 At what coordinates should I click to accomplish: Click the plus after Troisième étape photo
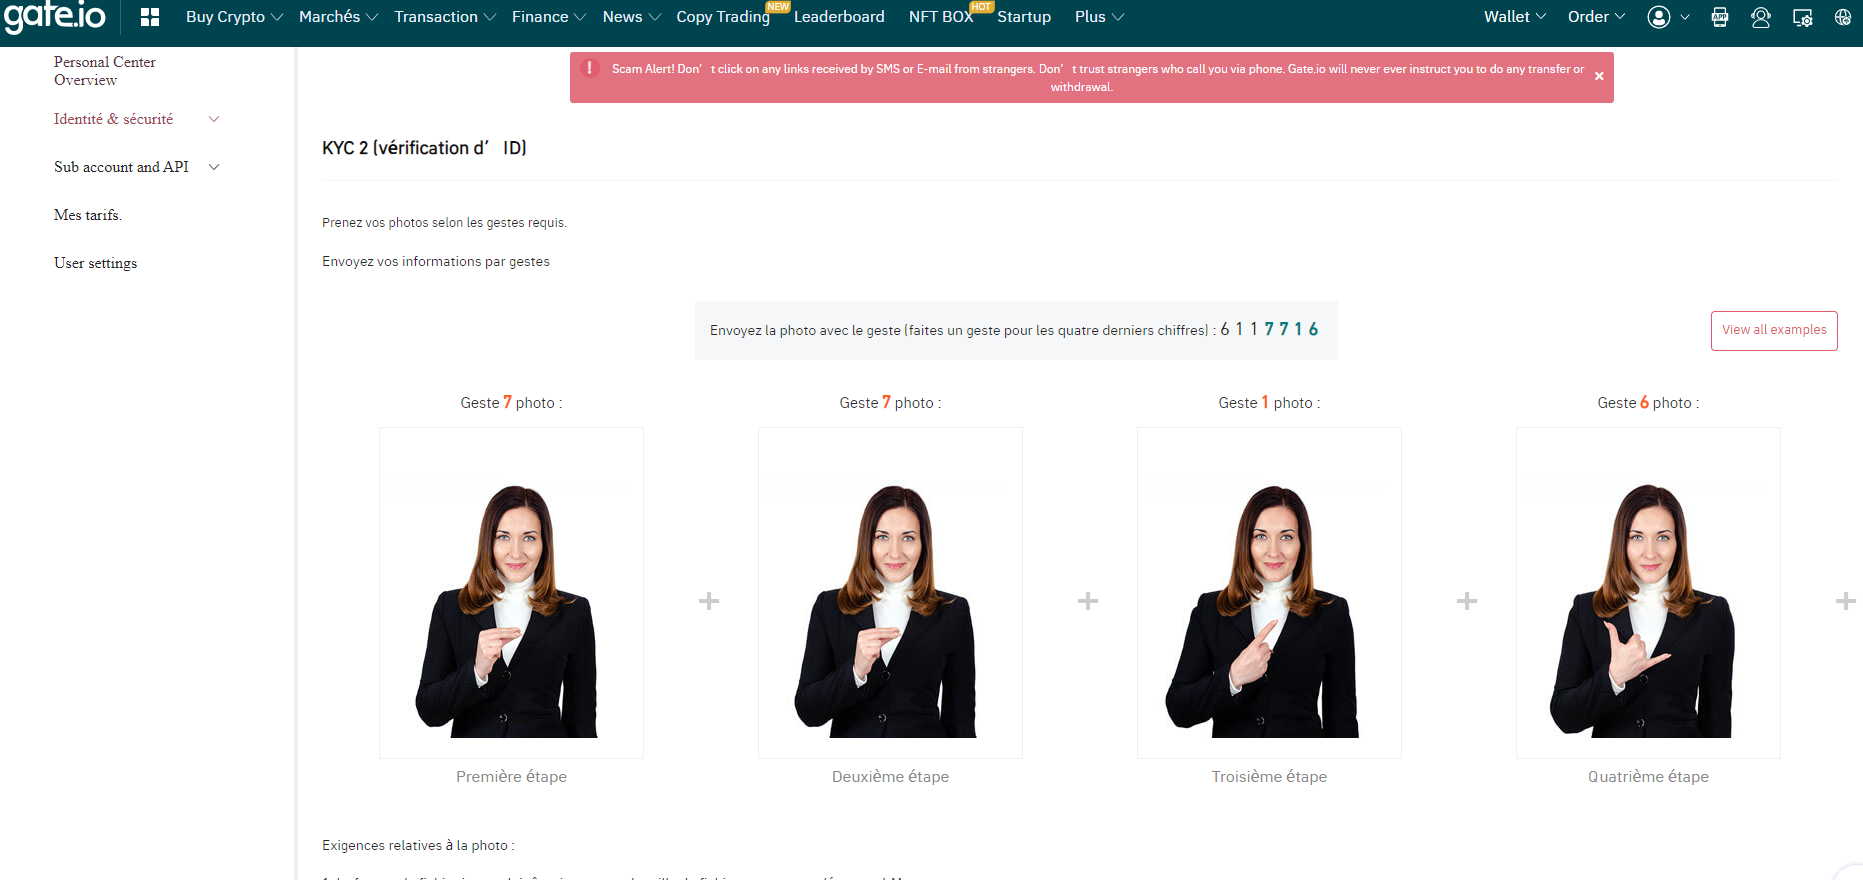tap(1467, 600)
